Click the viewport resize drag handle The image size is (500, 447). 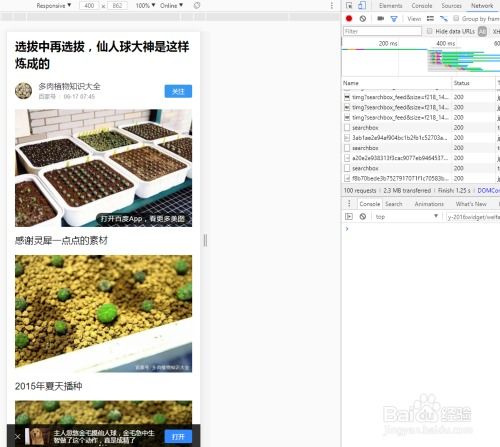tap(205, 240)
